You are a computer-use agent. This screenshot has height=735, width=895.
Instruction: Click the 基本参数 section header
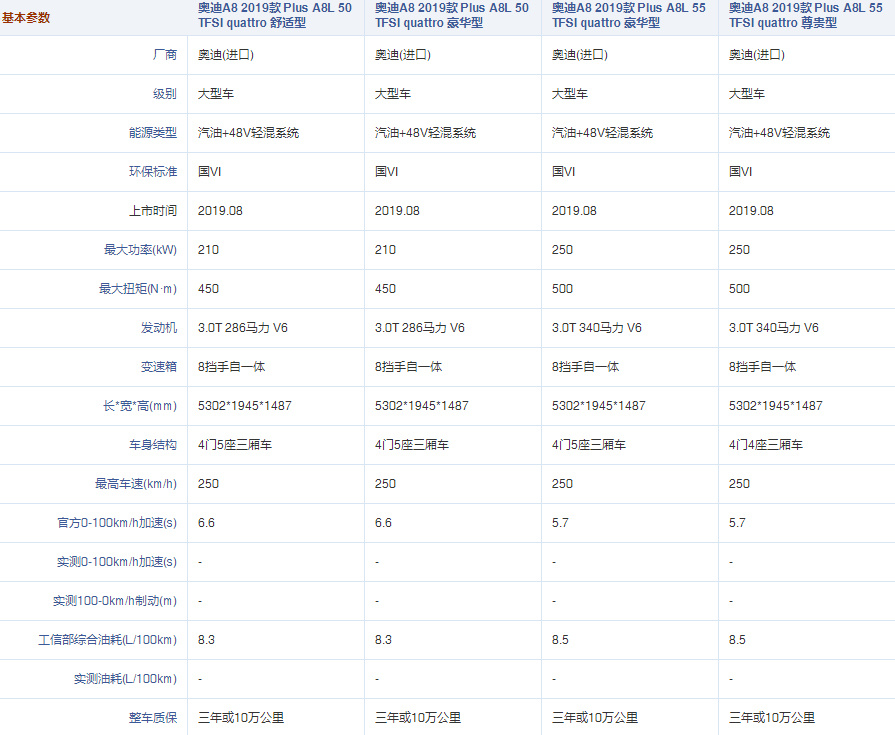tap(26, 18)
